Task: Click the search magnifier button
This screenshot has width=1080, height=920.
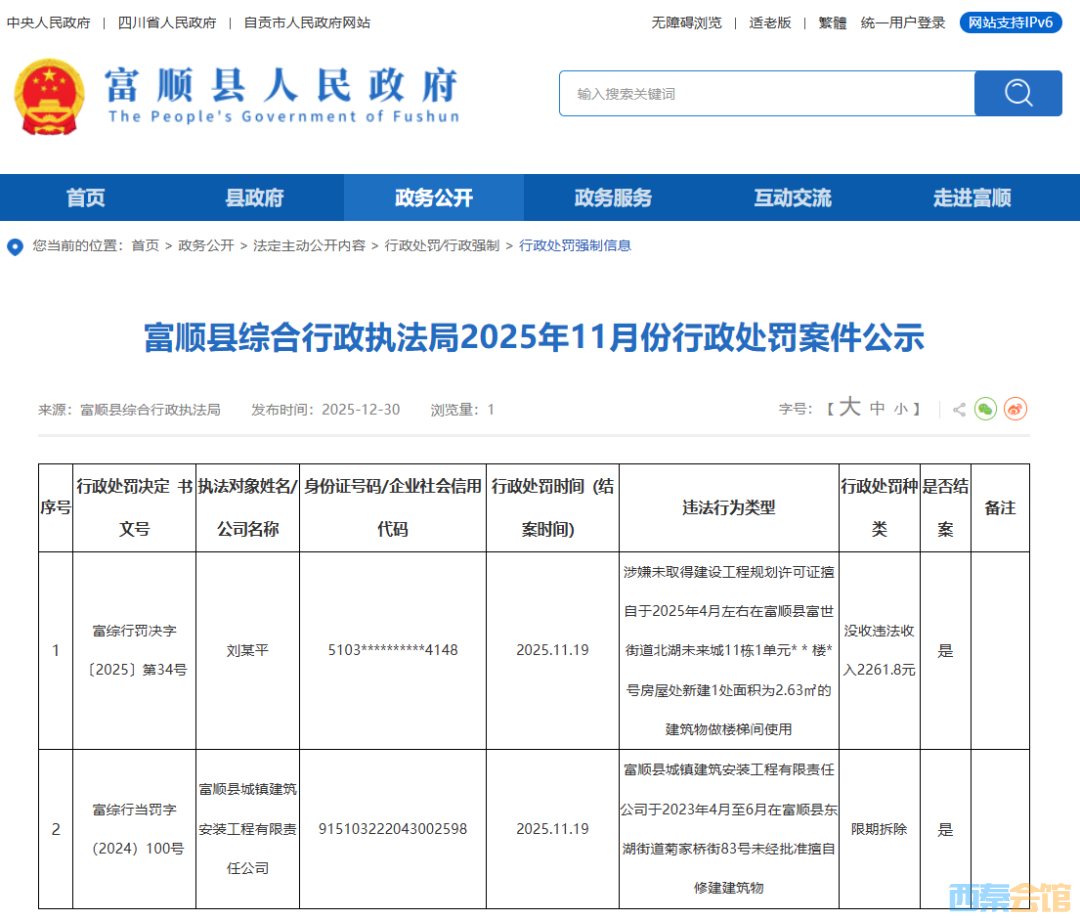Action: click(1018, 93)
